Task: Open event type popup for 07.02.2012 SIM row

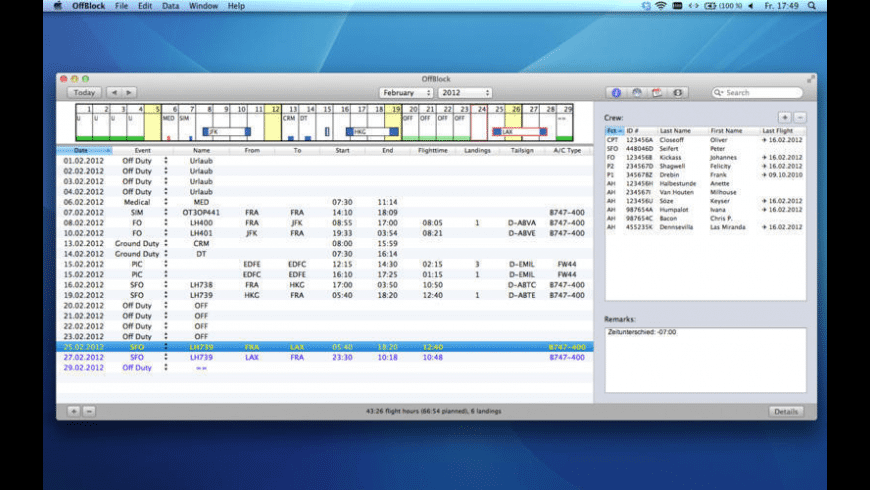Action: (166, 212)
